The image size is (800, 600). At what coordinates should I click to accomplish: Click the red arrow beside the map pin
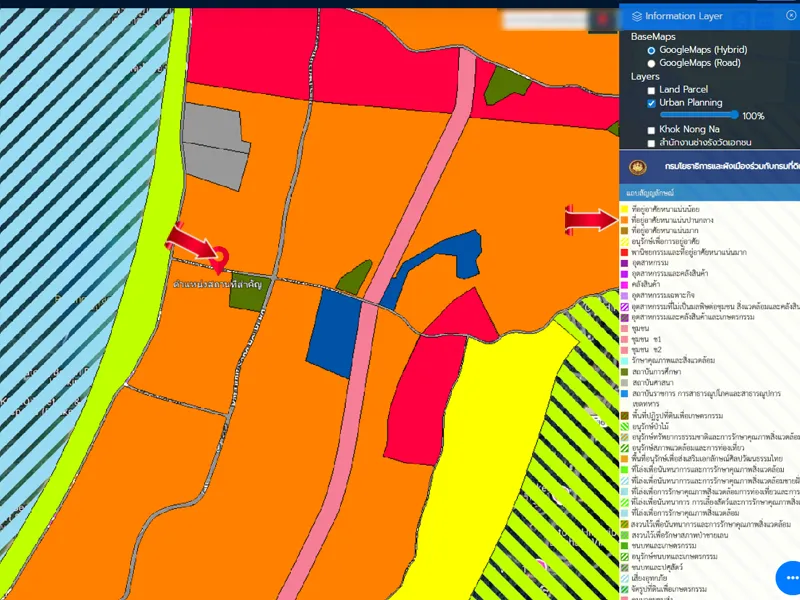188,240
